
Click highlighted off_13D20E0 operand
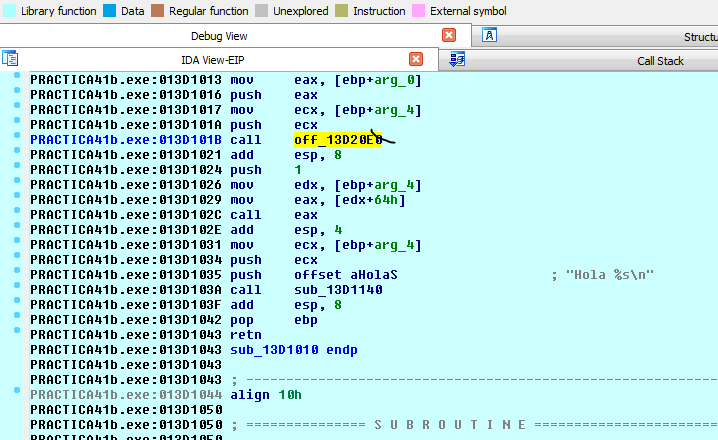(x=338, y=140)
